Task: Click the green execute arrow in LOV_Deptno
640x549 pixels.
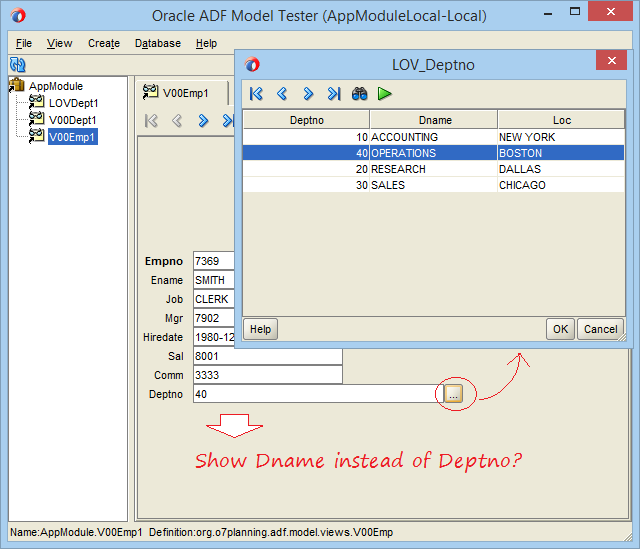Action: [384, 94]
